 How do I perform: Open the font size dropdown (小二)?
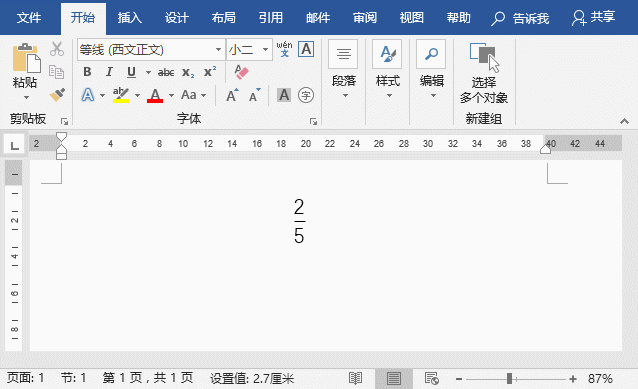coord(266,50)
